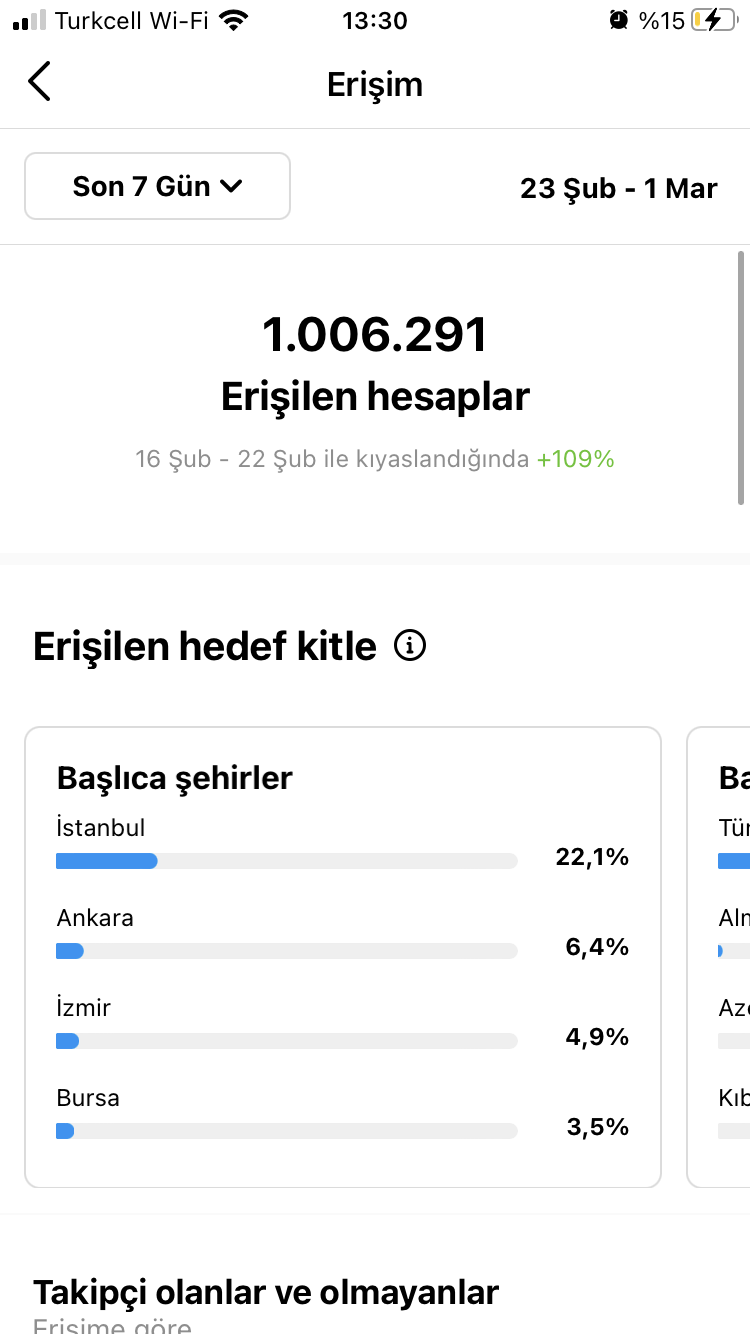Tap the Erişim page title
Viewport: 750px width, 1334px height.
[375, 84]
